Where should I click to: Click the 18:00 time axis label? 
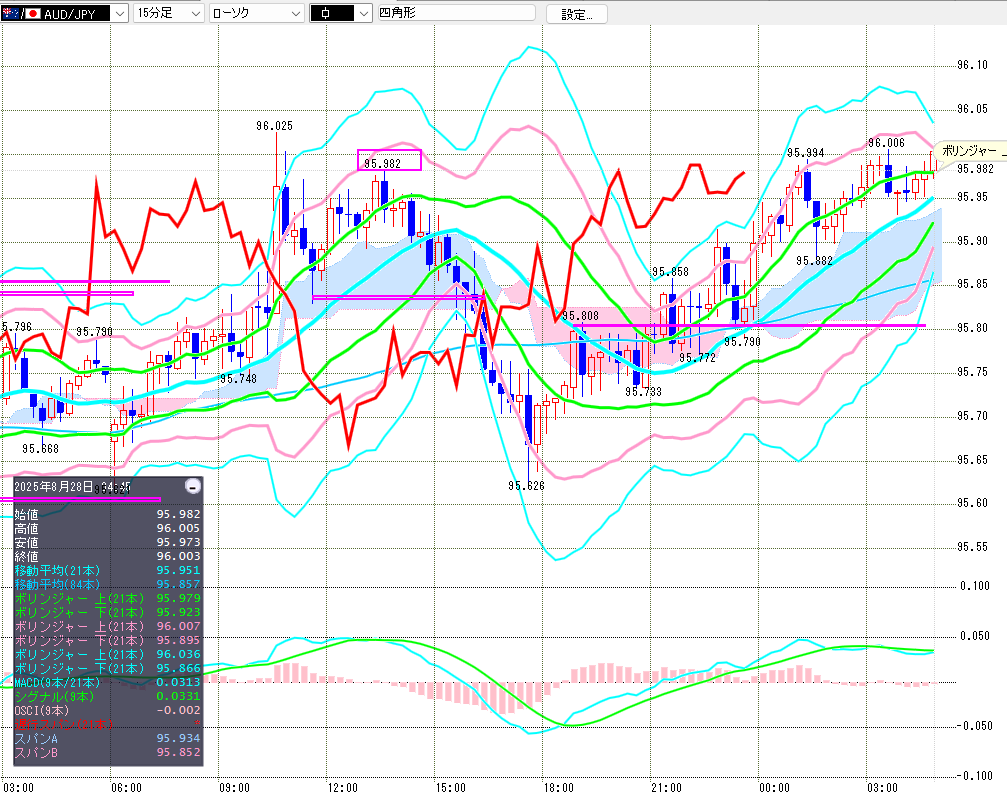558,788
